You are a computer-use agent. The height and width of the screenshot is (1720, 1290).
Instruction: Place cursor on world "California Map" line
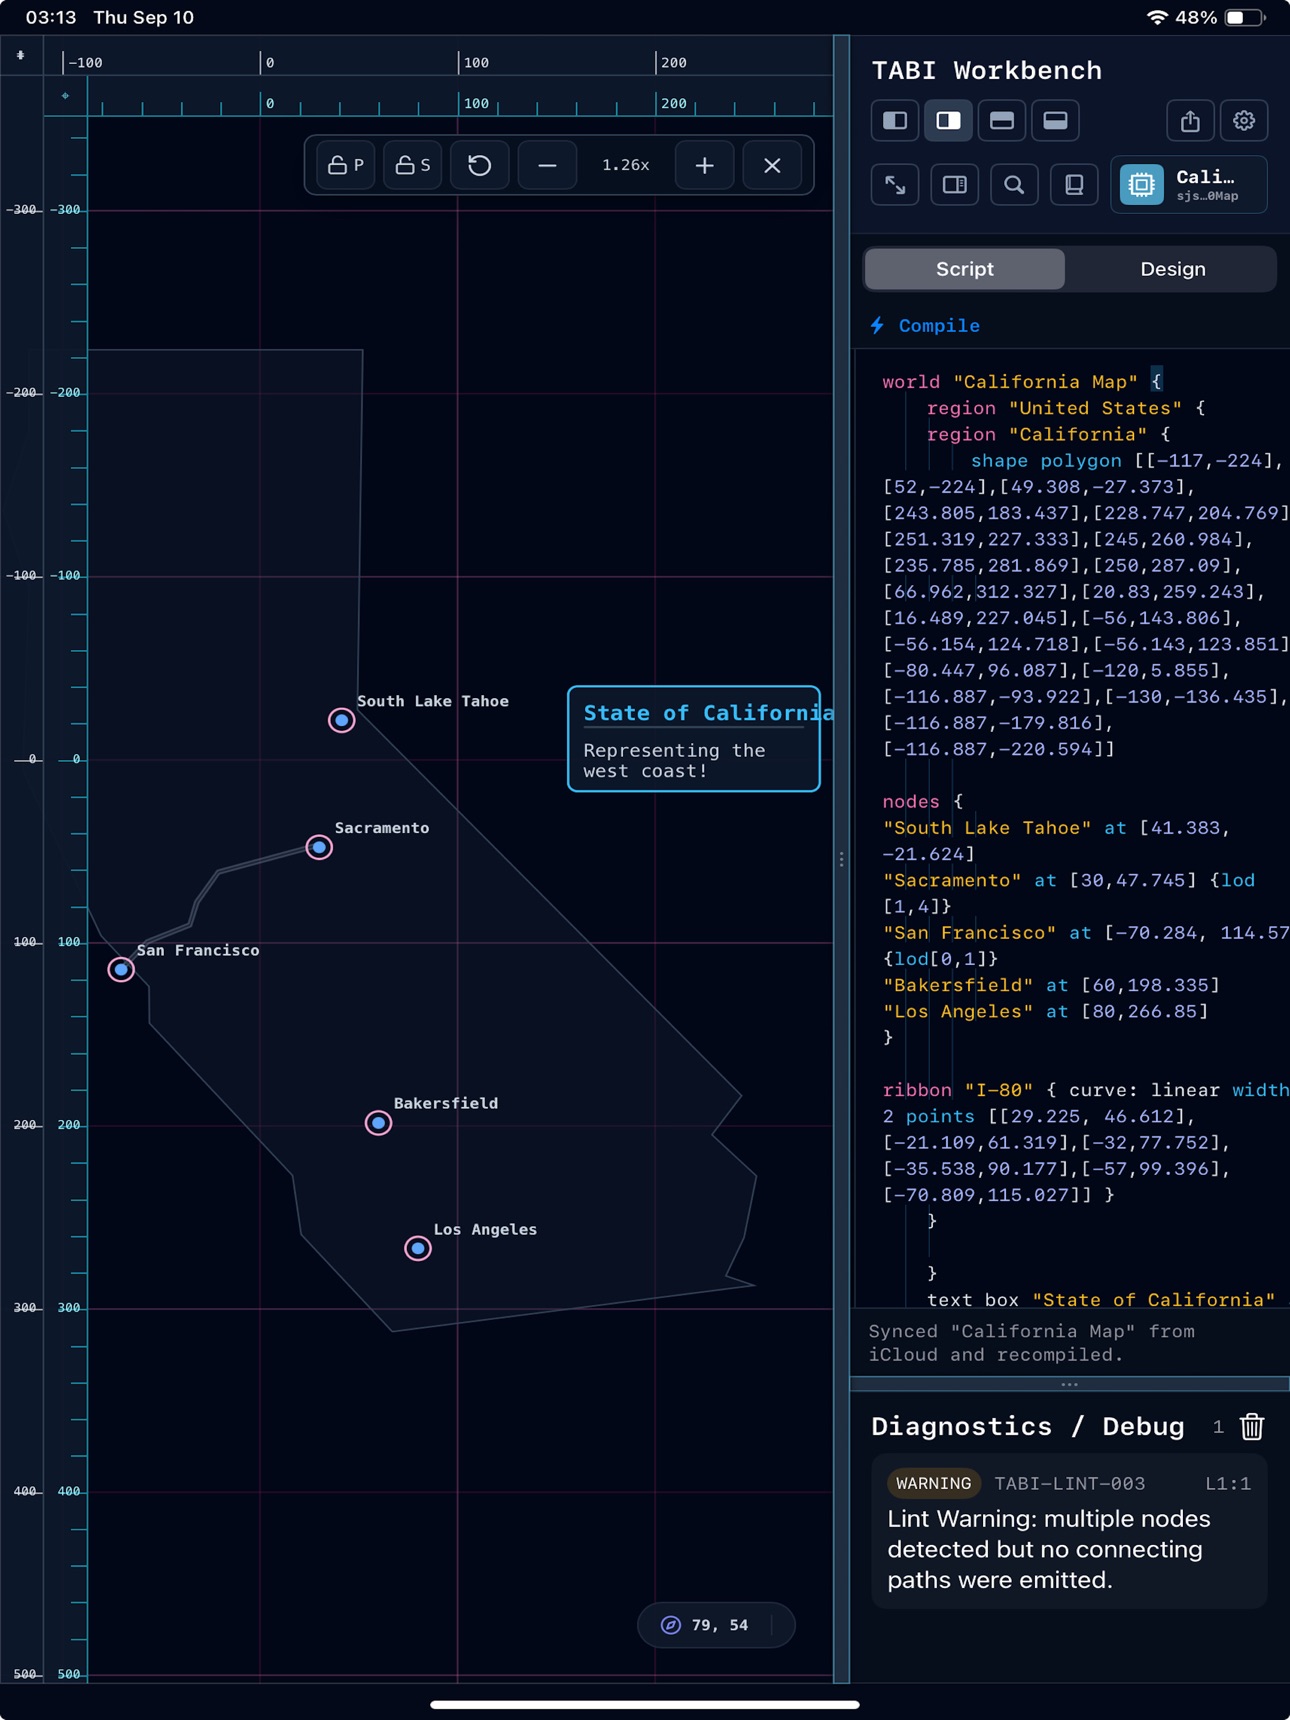pyautogui.click(x=1022, y=382)
